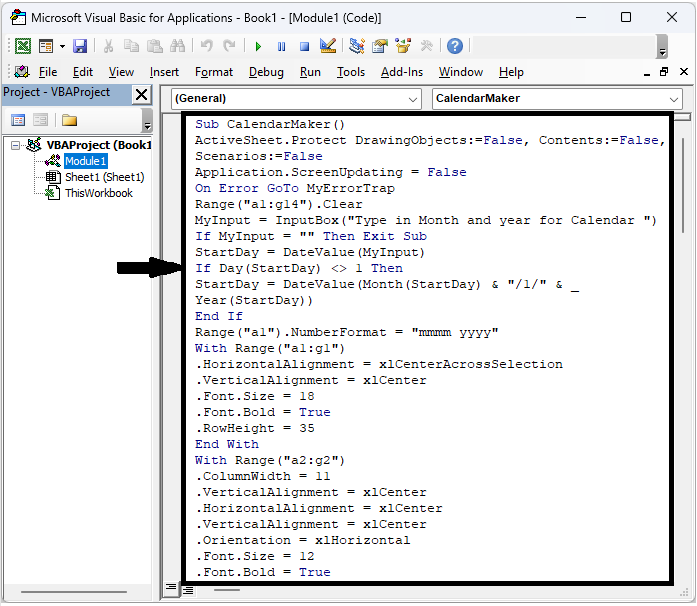Viewport: 697px width, 606px height.
Task: Open the Help menu
Action: 511,72
